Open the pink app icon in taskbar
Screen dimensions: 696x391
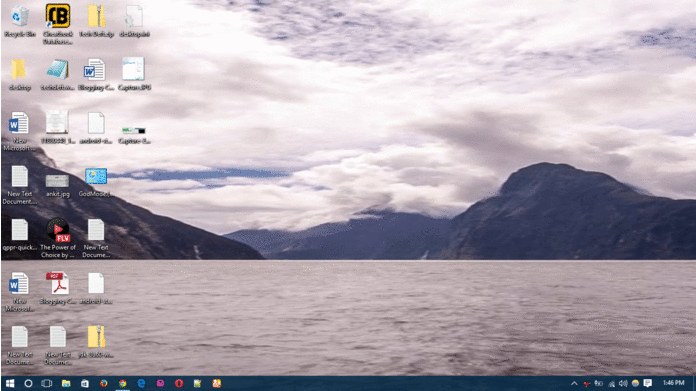160,383
